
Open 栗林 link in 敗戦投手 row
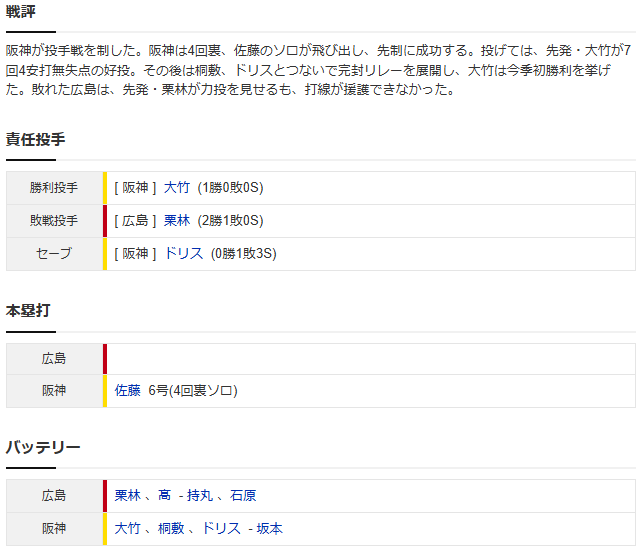click(x=177, y=221)
